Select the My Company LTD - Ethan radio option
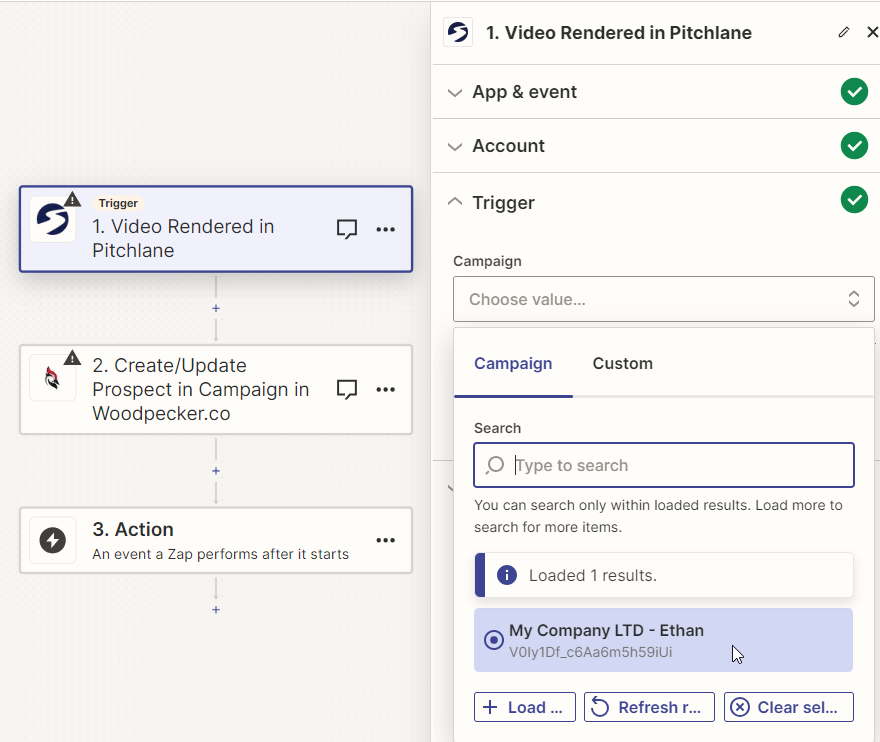This screenshot has width=880, height=742. click(494, 640)
